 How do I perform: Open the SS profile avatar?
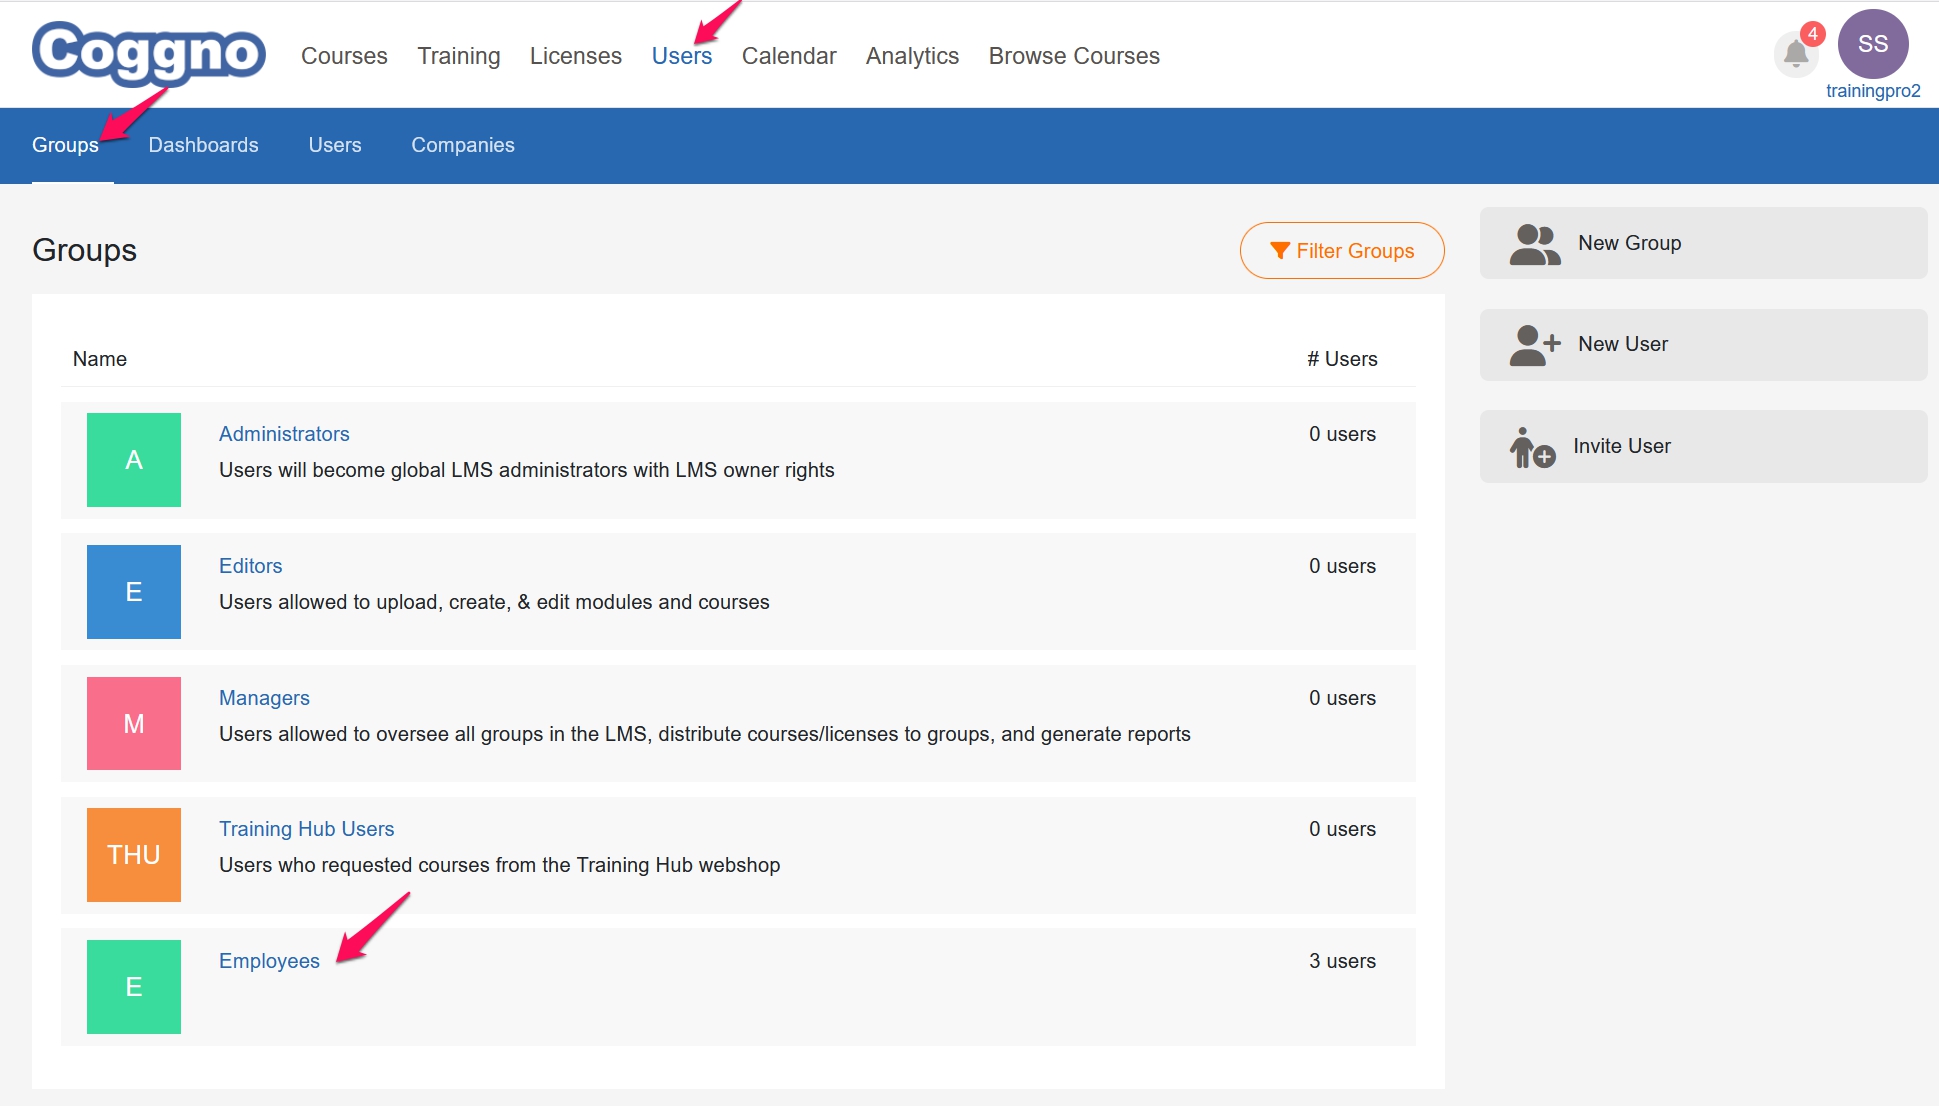[x=1873, y=44]
